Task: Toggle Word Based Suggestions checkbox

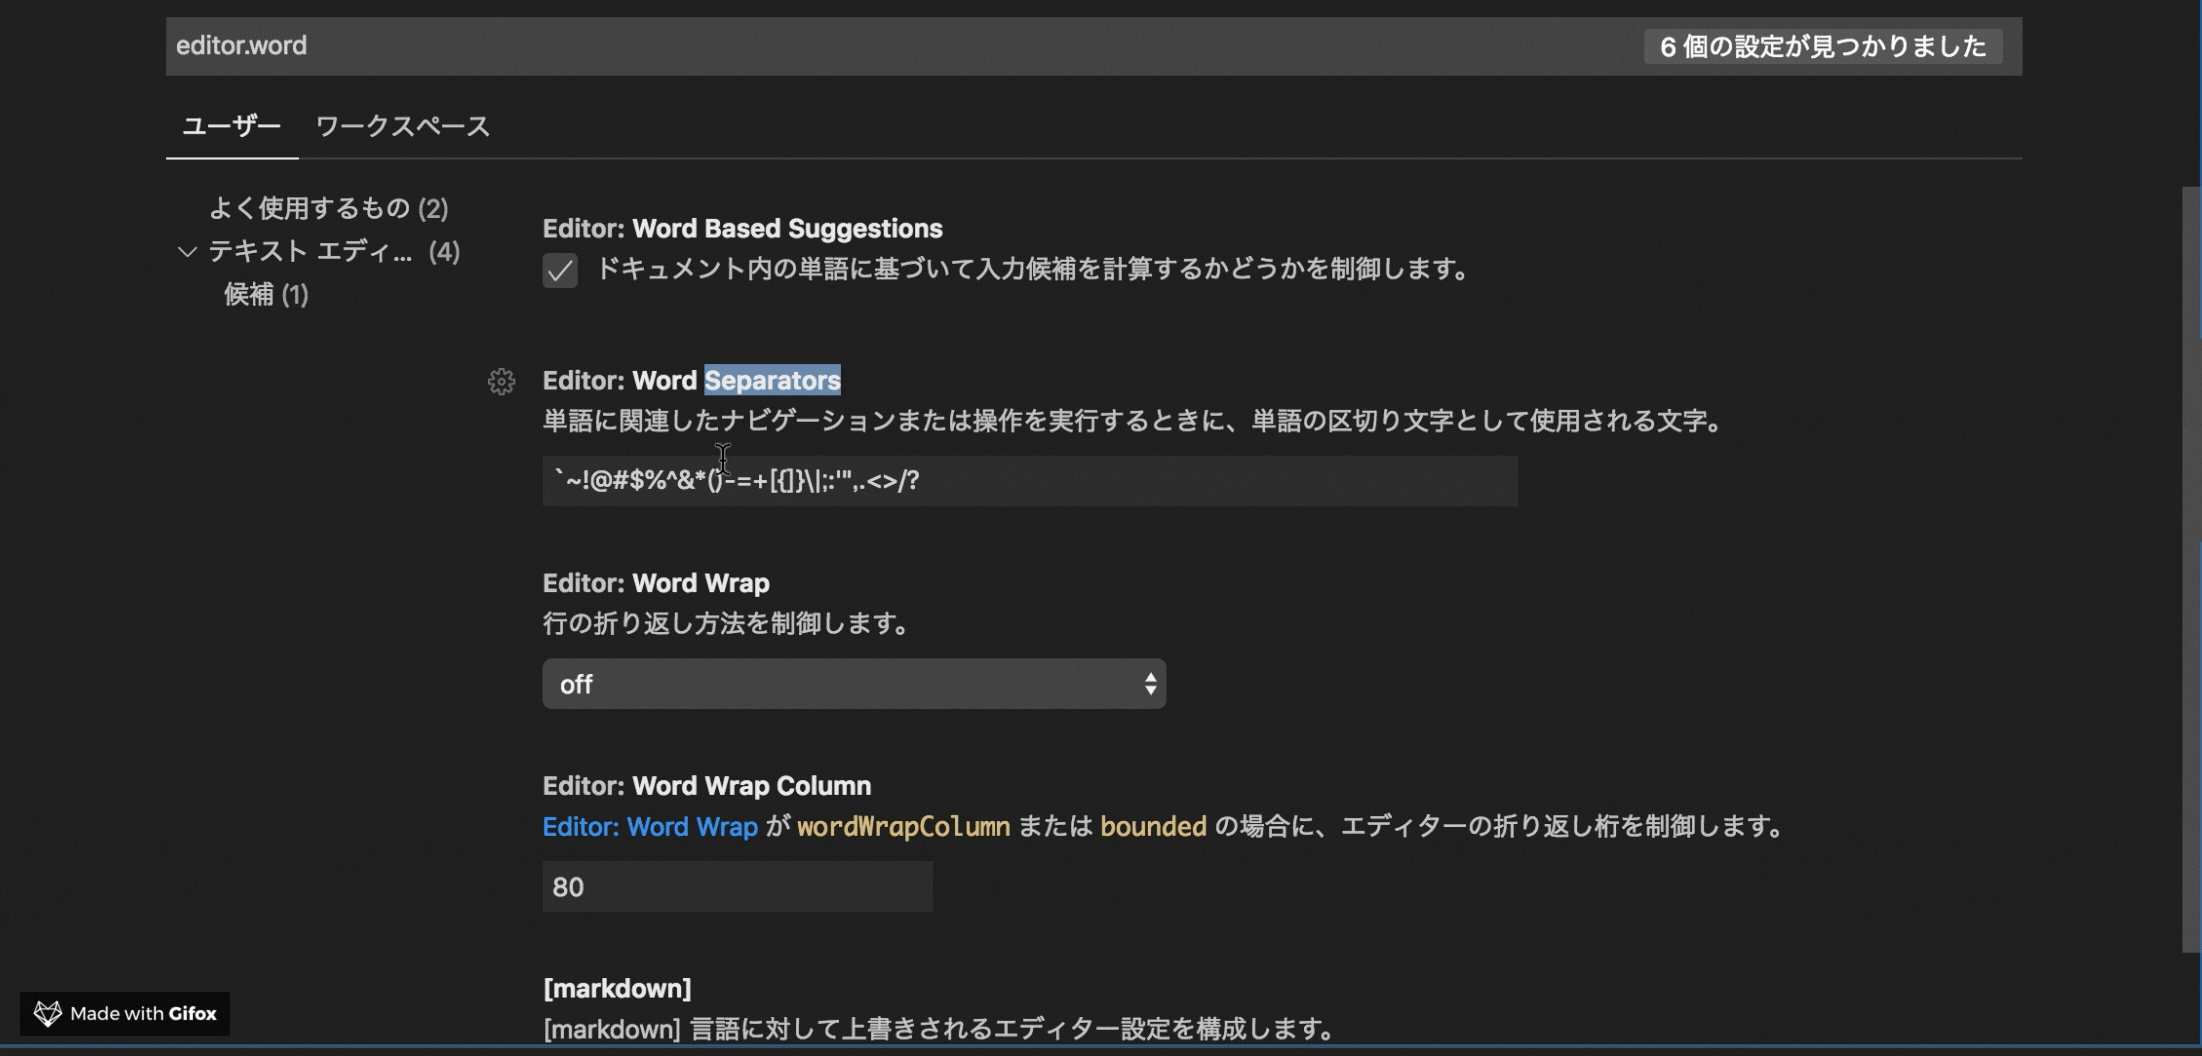Action: pos(560,270)
